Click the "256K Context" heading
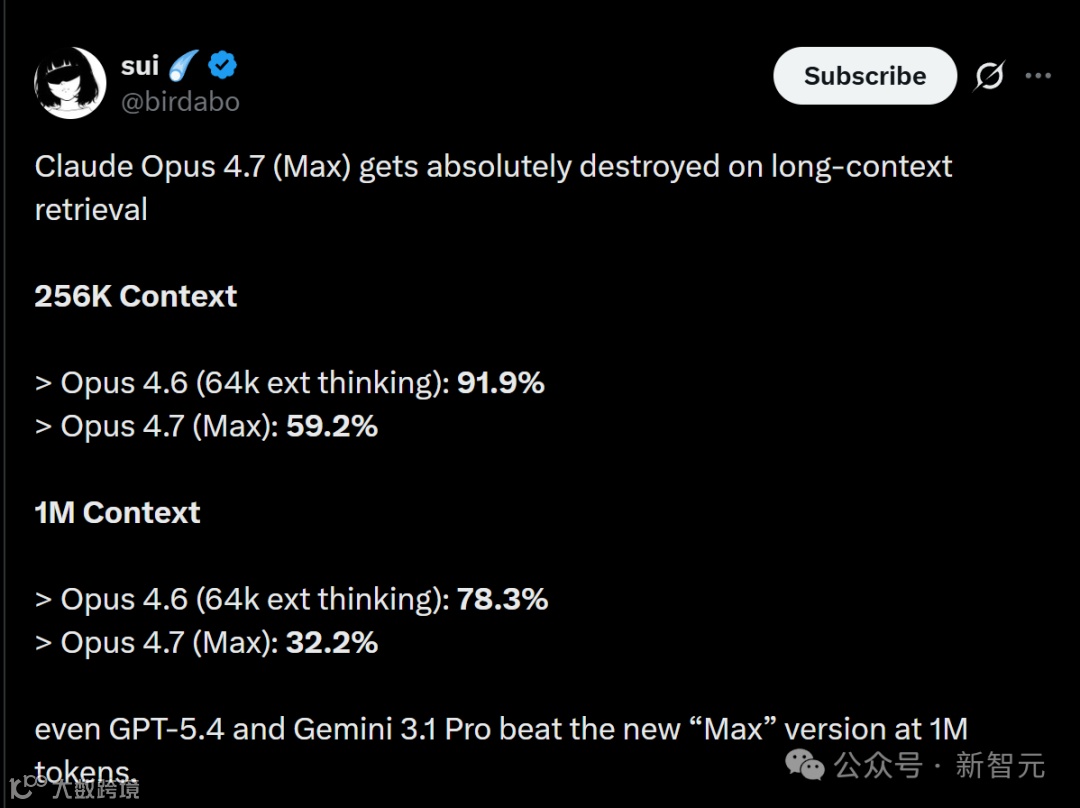The image size is (1080, 808). [x=135, y=297]
